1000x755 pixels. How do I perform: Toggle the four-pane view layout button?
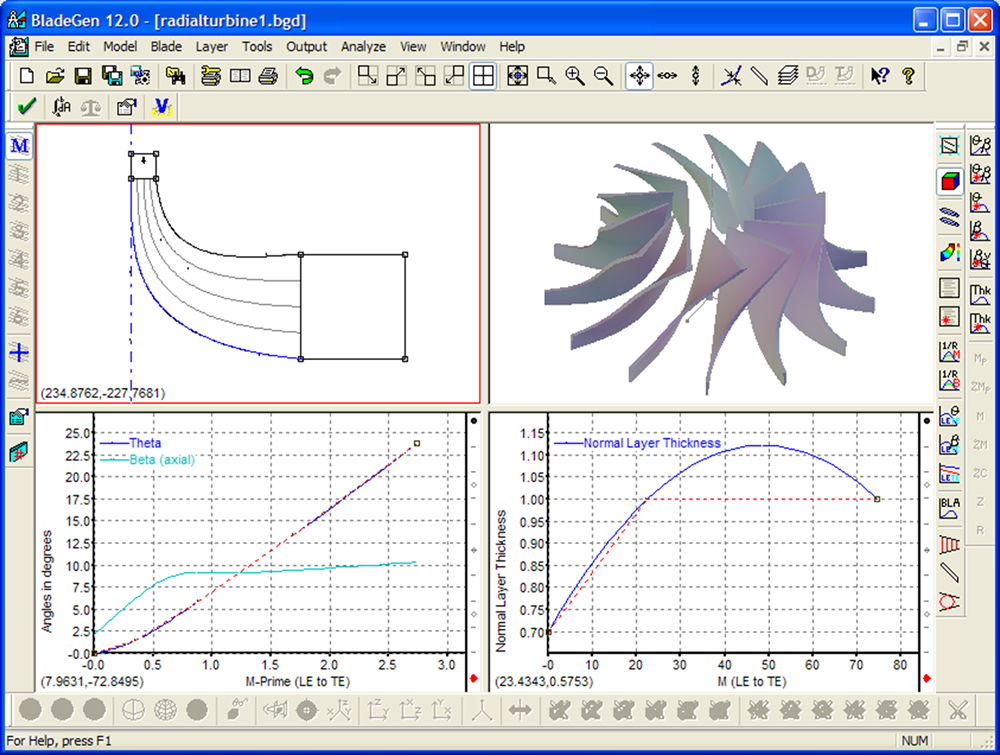(483, 76)
